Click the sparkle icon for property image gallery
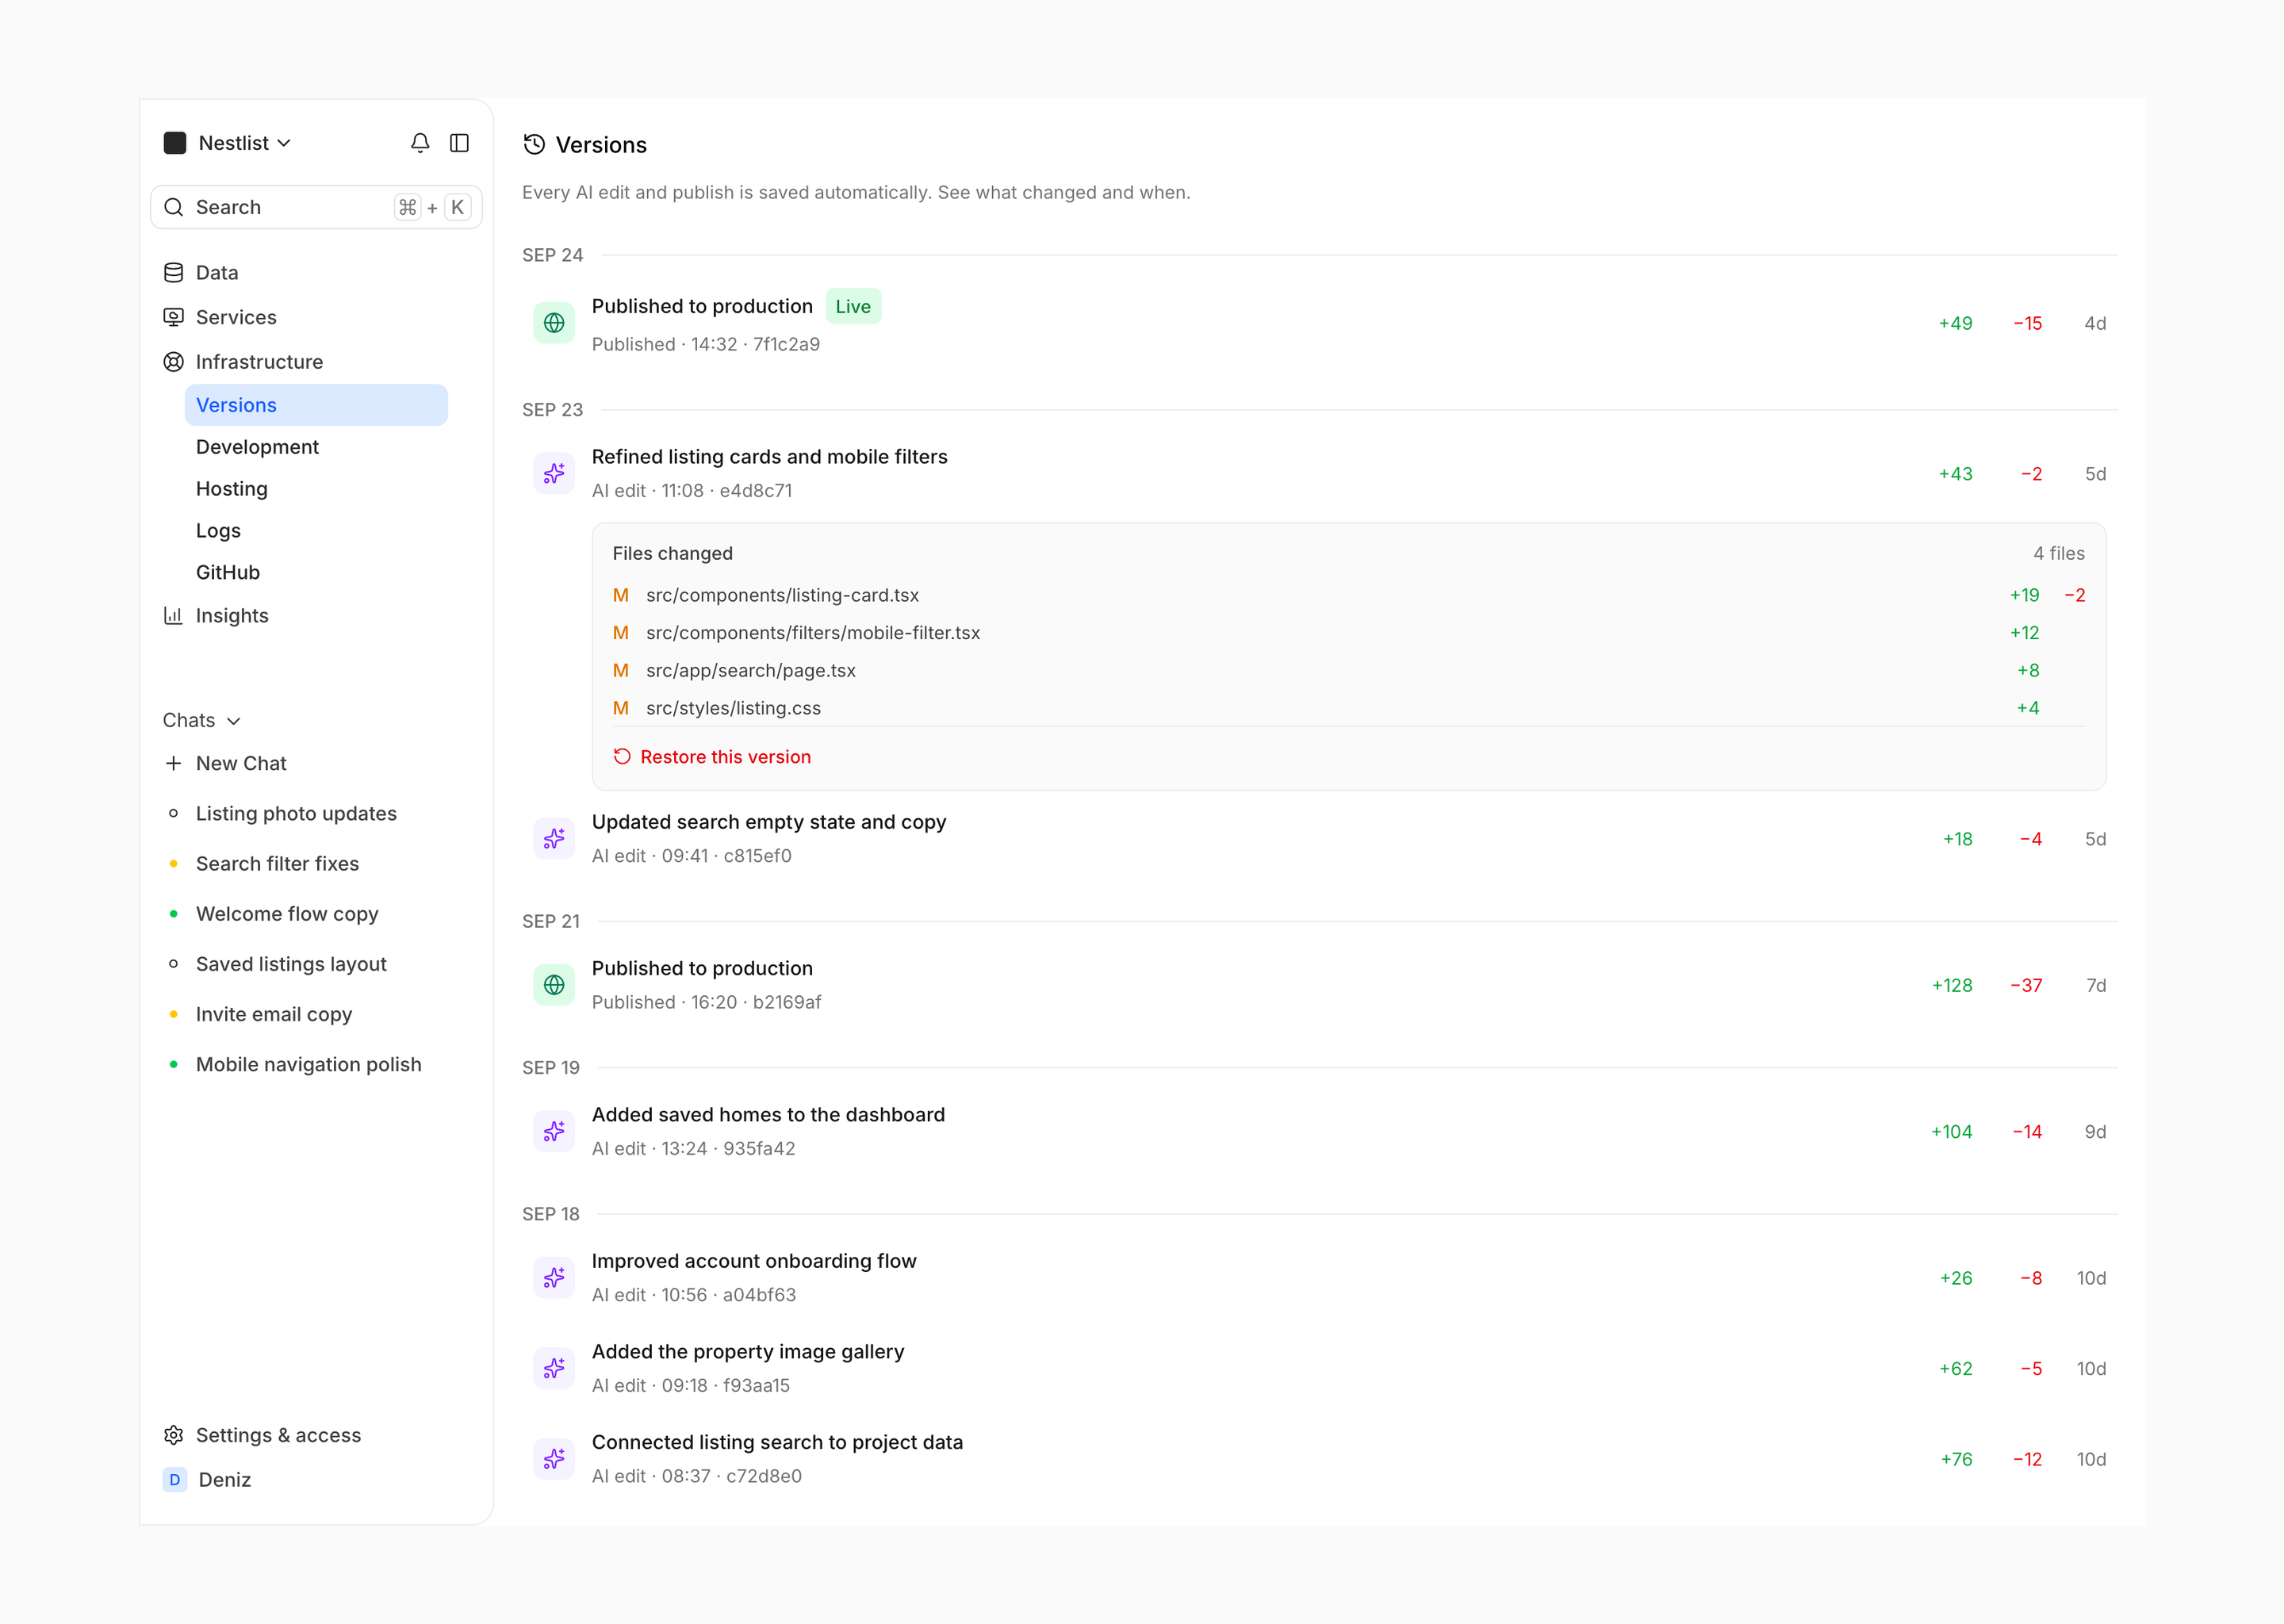The image size is (2284, 1624). pos(554,1368)
